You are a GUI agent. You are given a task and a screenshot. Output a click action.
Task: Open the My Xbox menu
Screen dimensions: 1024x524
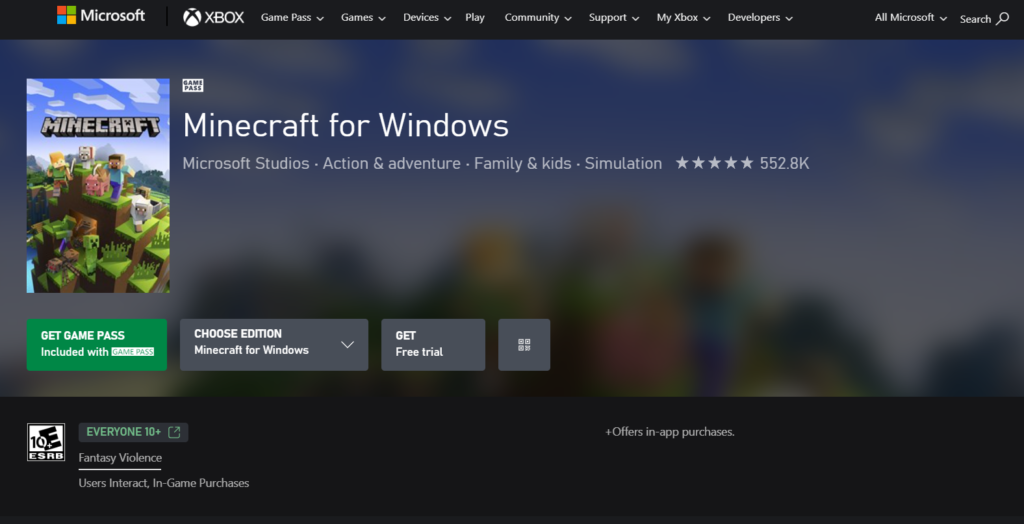pyautogui.click(x=684, y=18)
